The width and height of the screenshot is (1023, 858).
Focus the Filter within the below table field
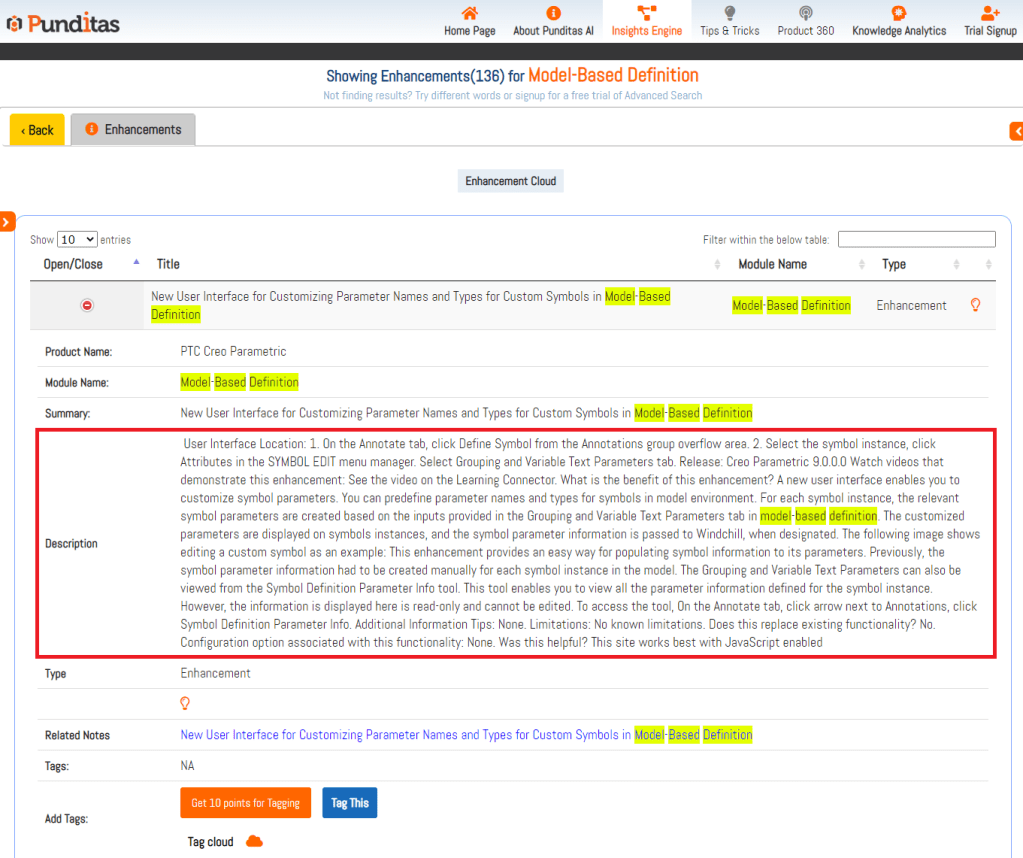916,239
